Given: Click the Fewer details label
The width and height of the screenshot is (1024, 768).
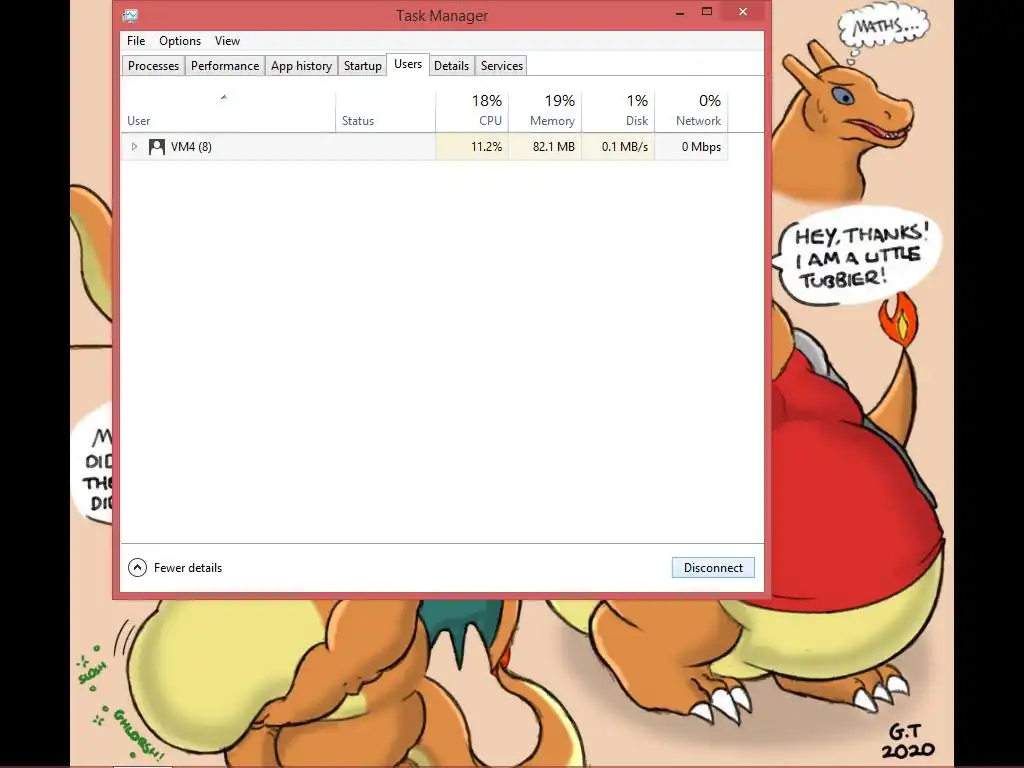Looking at the screenshot, I should click(x=188, y=568).
